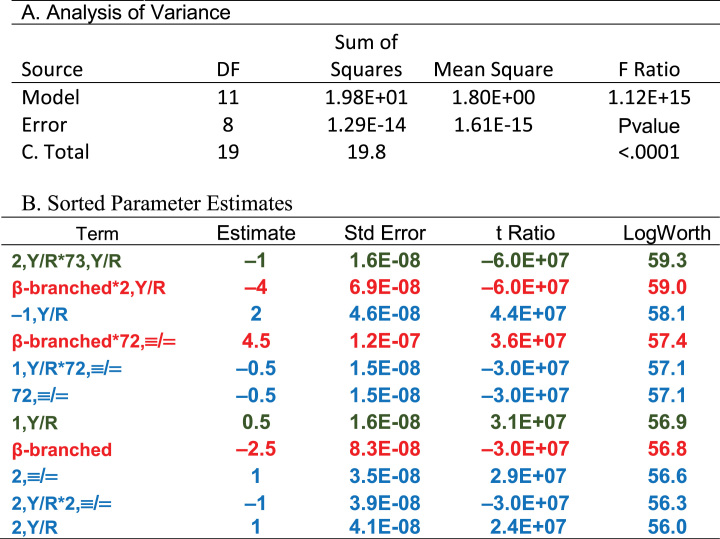720x539 pixels.
Task: Select the 'Model' source row label
Action: pos(51,97)
